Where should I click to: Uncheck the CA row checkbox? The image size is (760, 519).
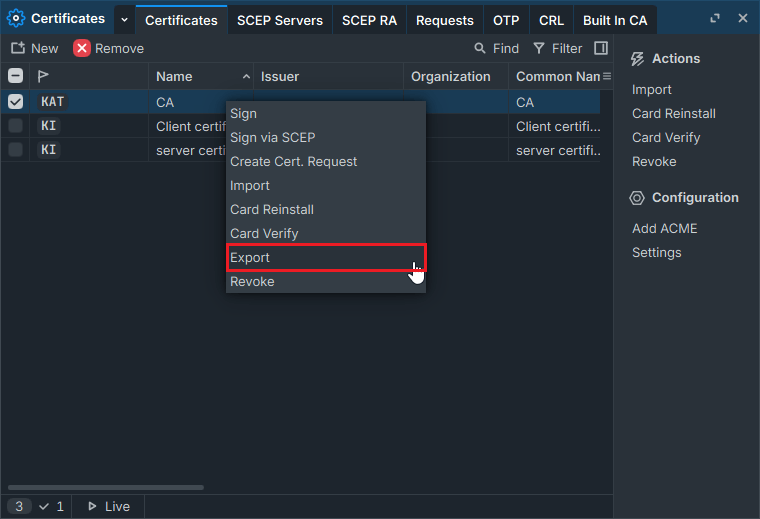pos(16,101)
